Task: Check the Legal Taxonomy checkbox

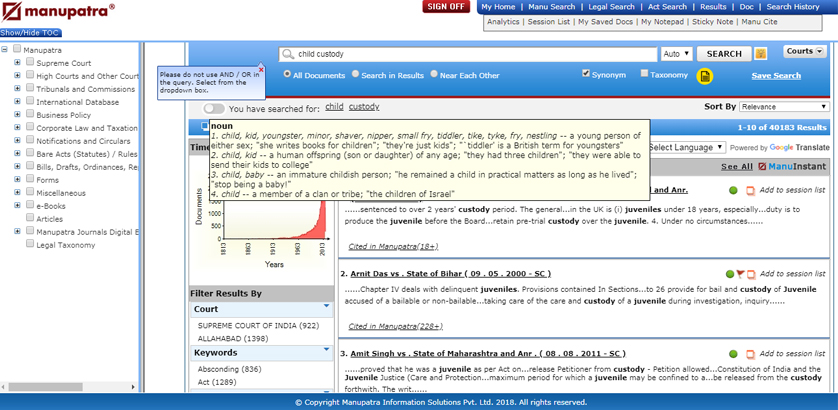Action: coord(30,244)
